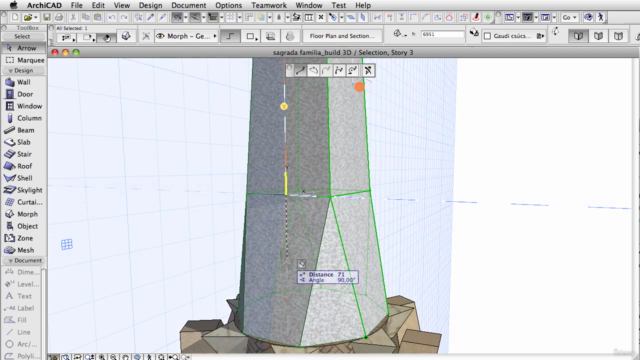Select the Slab tool
This screenshot has height=360, width=640.
click(23, 142)
